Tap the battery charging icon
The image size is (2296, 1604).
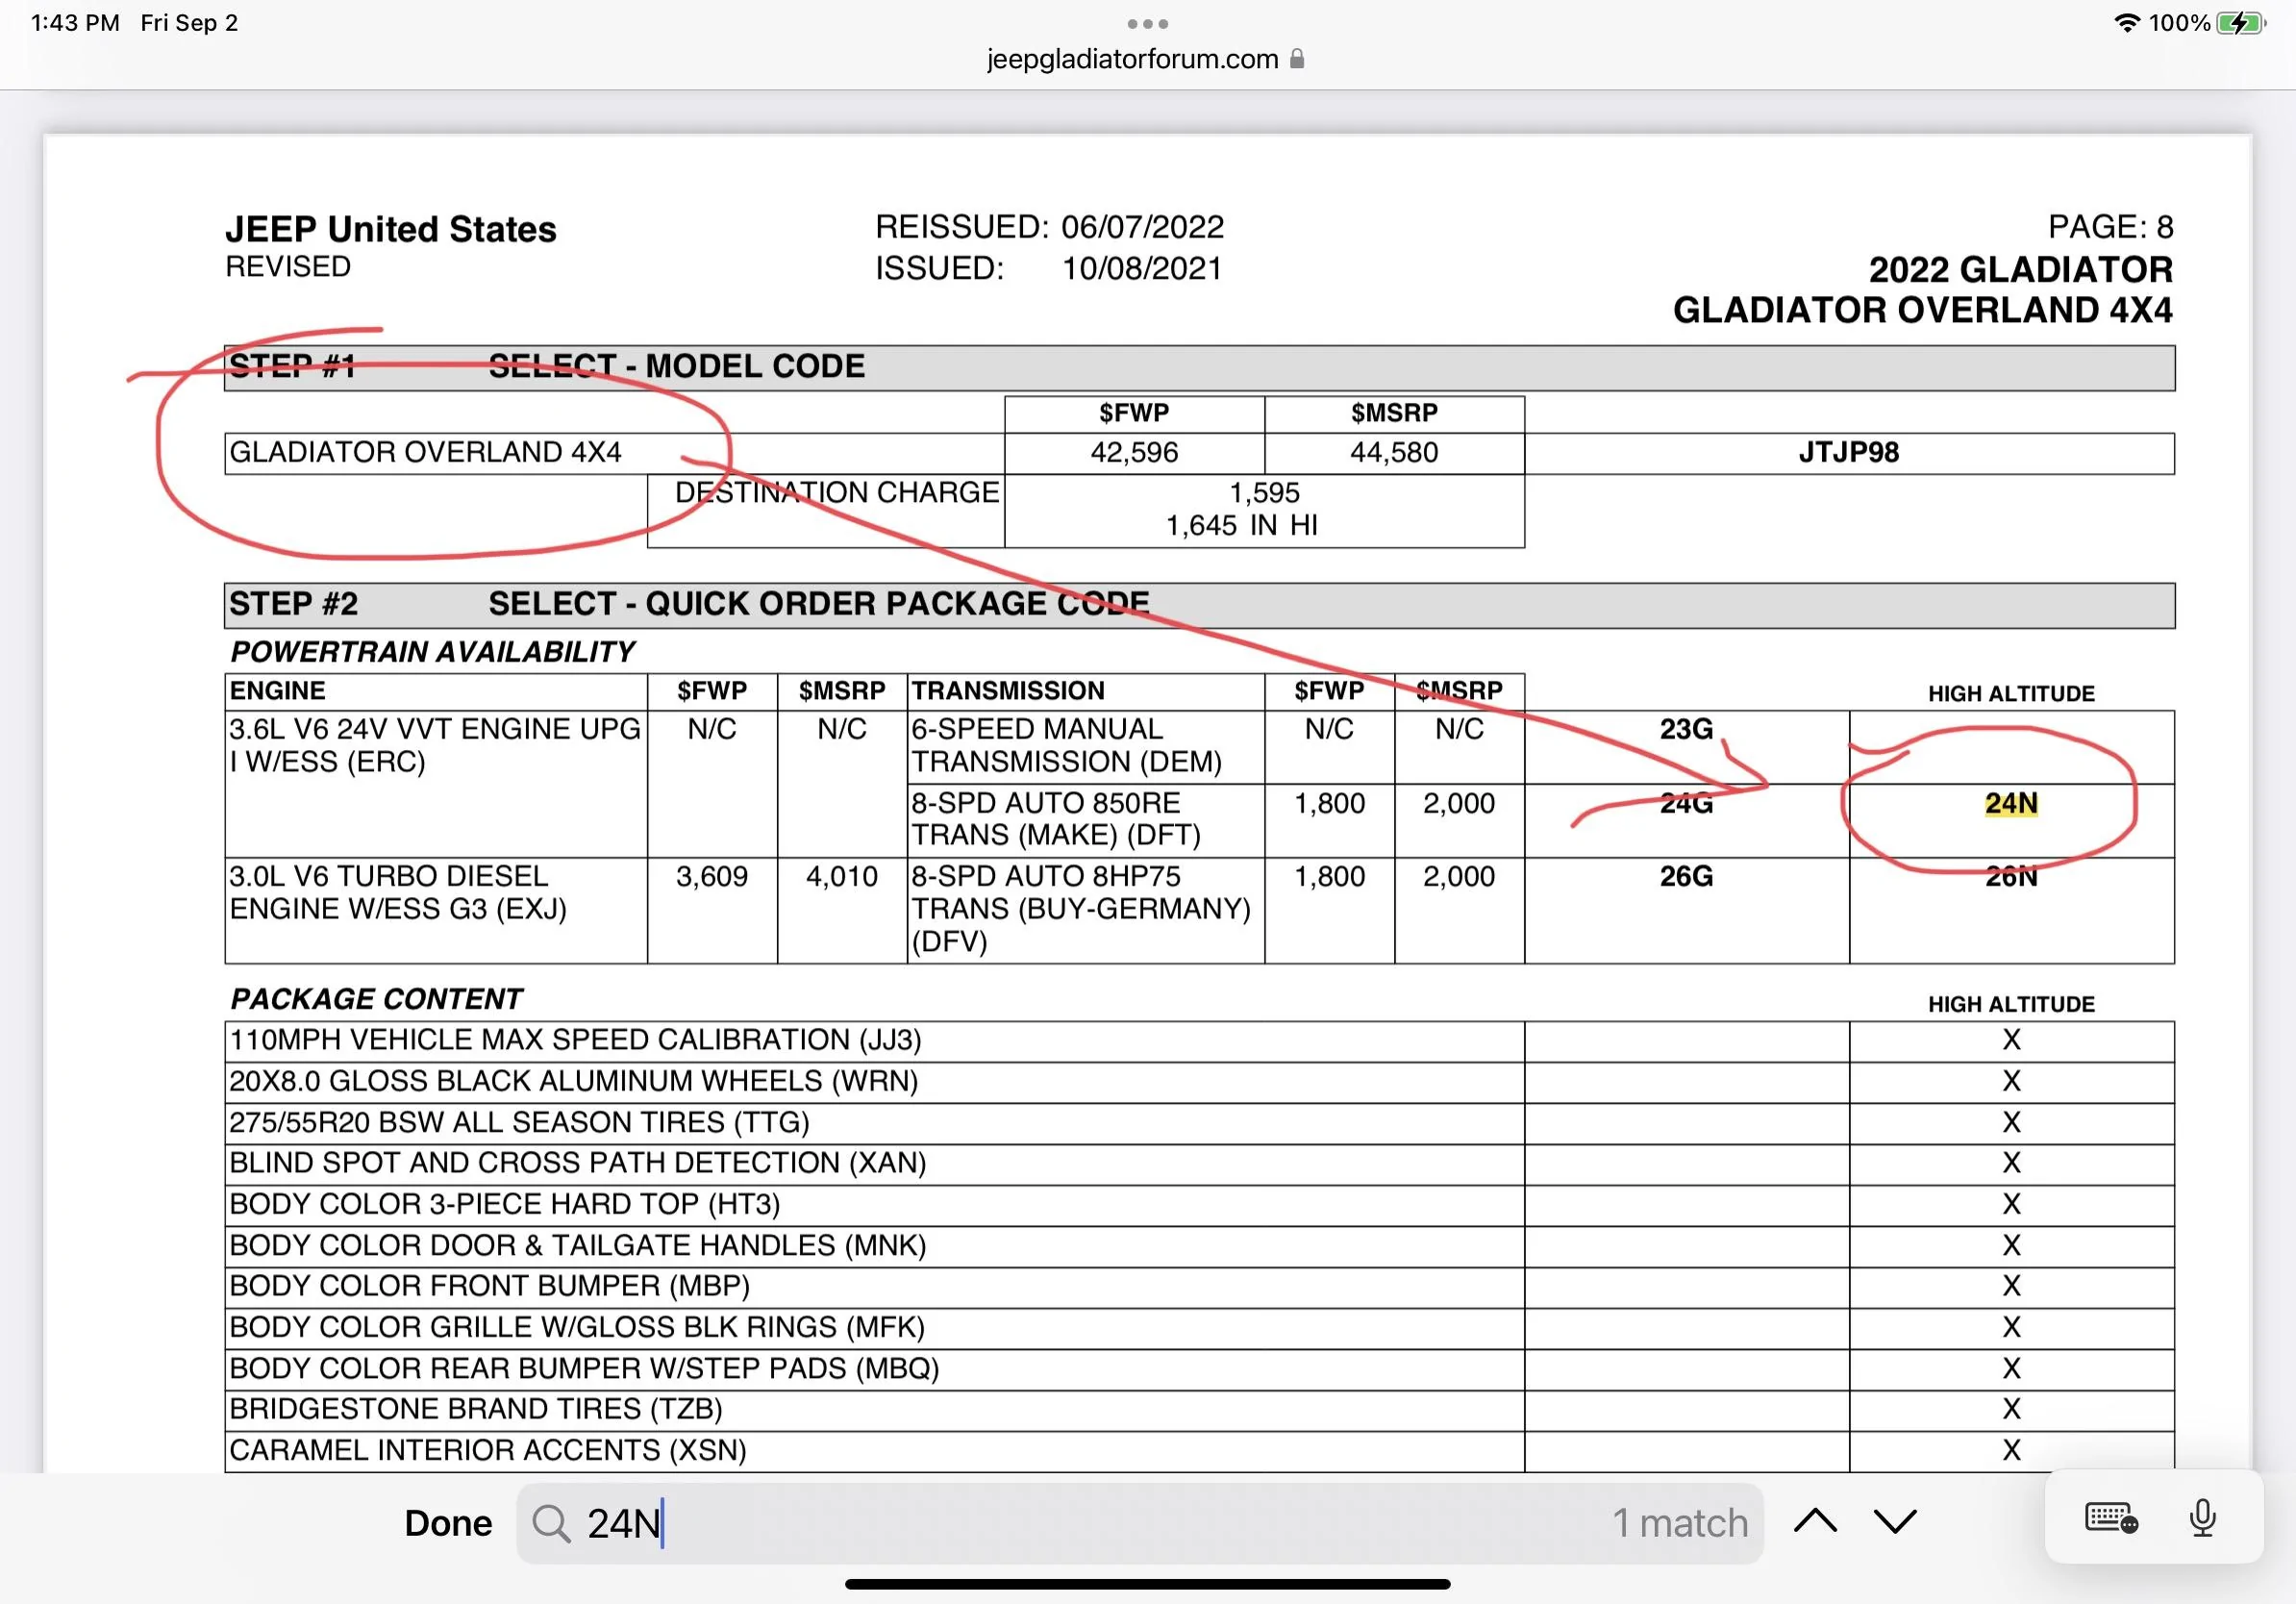2240,23
